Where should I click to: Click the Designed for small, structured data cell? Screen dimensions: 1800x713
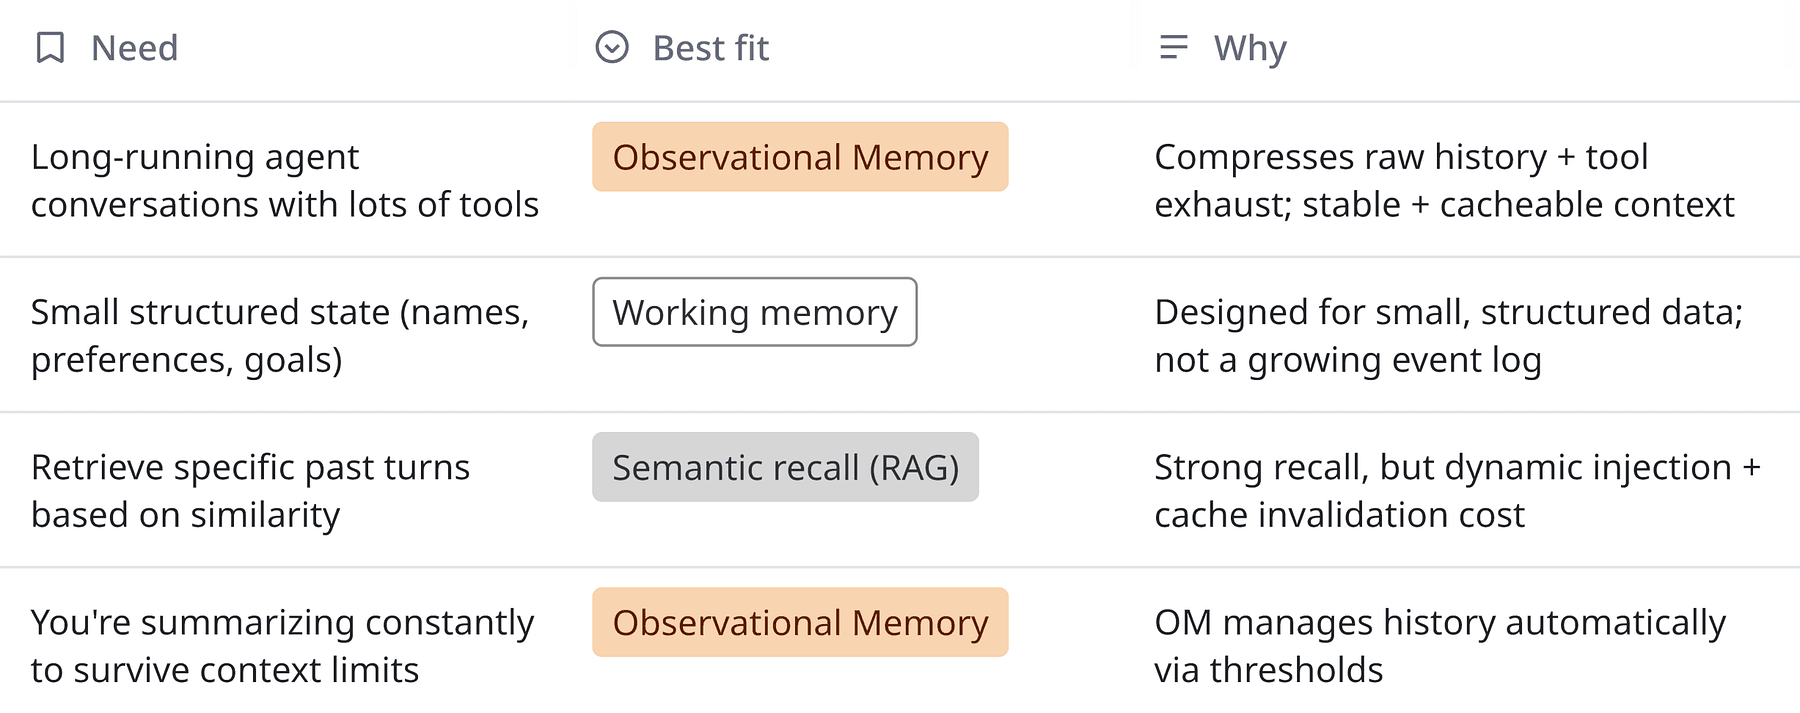click(1448, 335)
